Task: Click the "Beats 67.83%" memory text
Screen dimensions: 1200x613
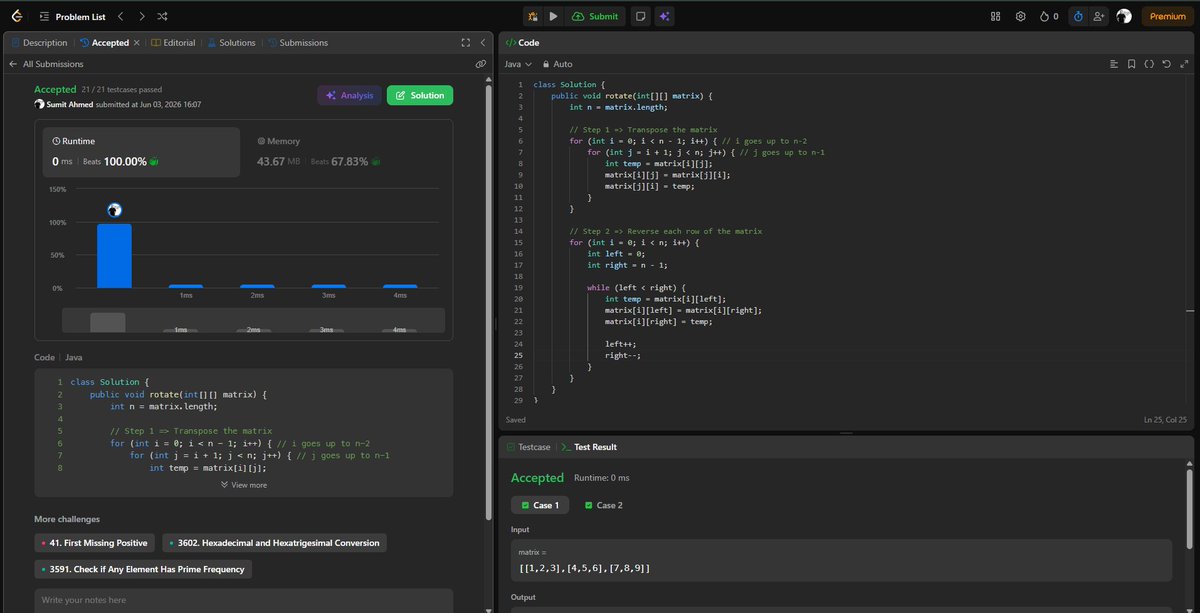Action: [341, 162]
